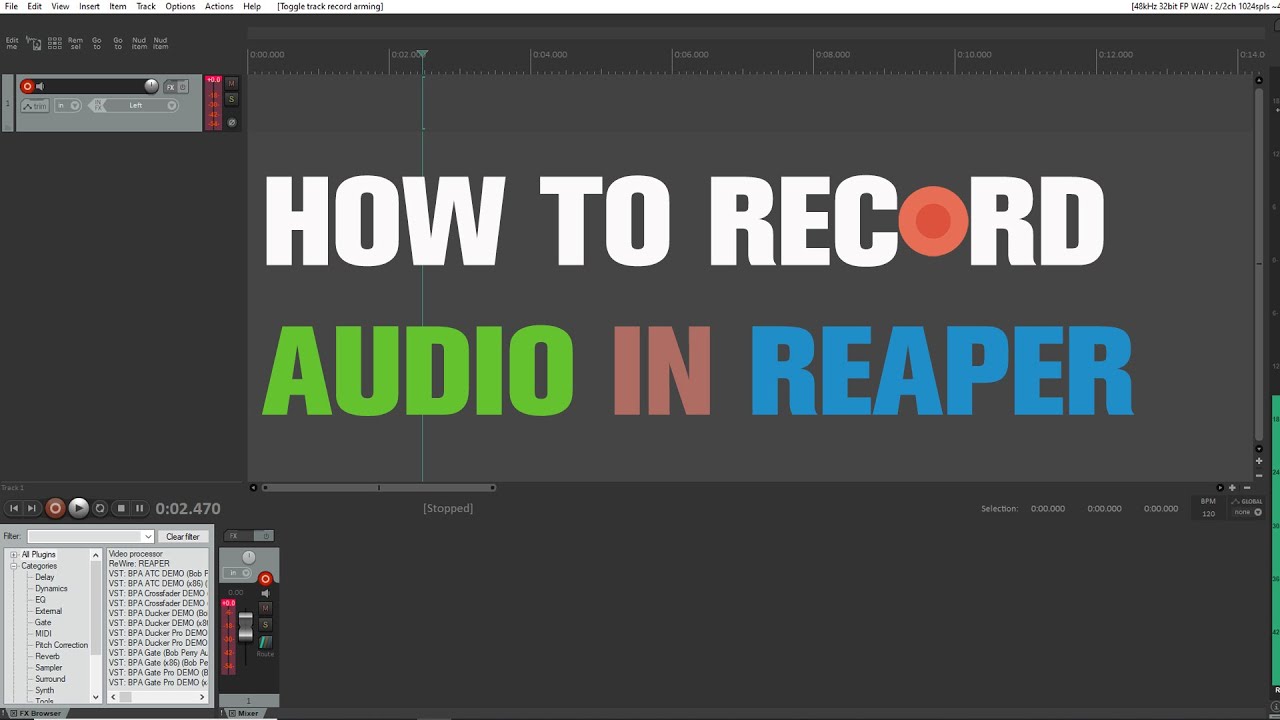Click the 'Rem sel' toolbar button
The height and width of the screenshot is (720, 1280).
pyautogui.click(x=75, y=43)
